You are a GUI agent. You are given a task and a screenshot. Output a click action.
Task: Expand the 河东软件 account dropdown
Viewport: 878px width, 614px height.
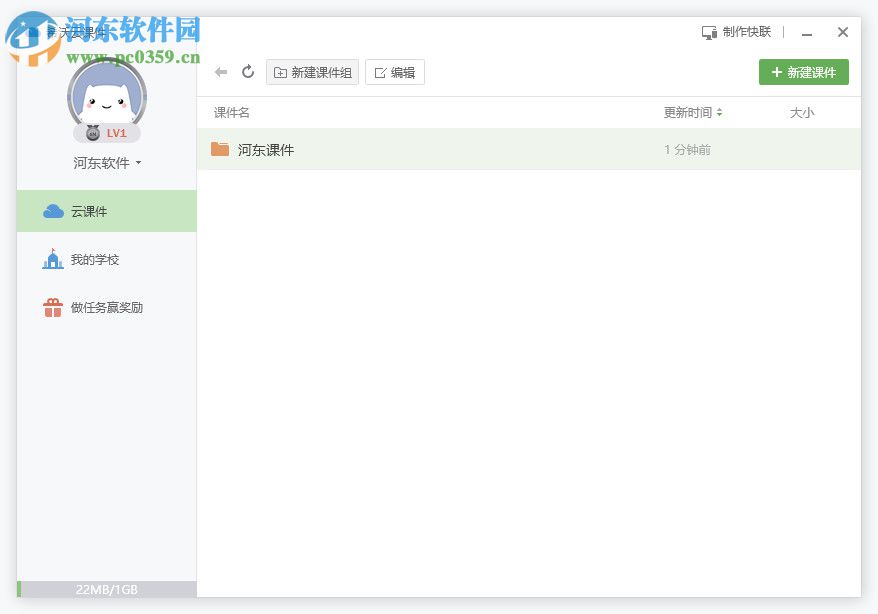[x=106, y=162]
